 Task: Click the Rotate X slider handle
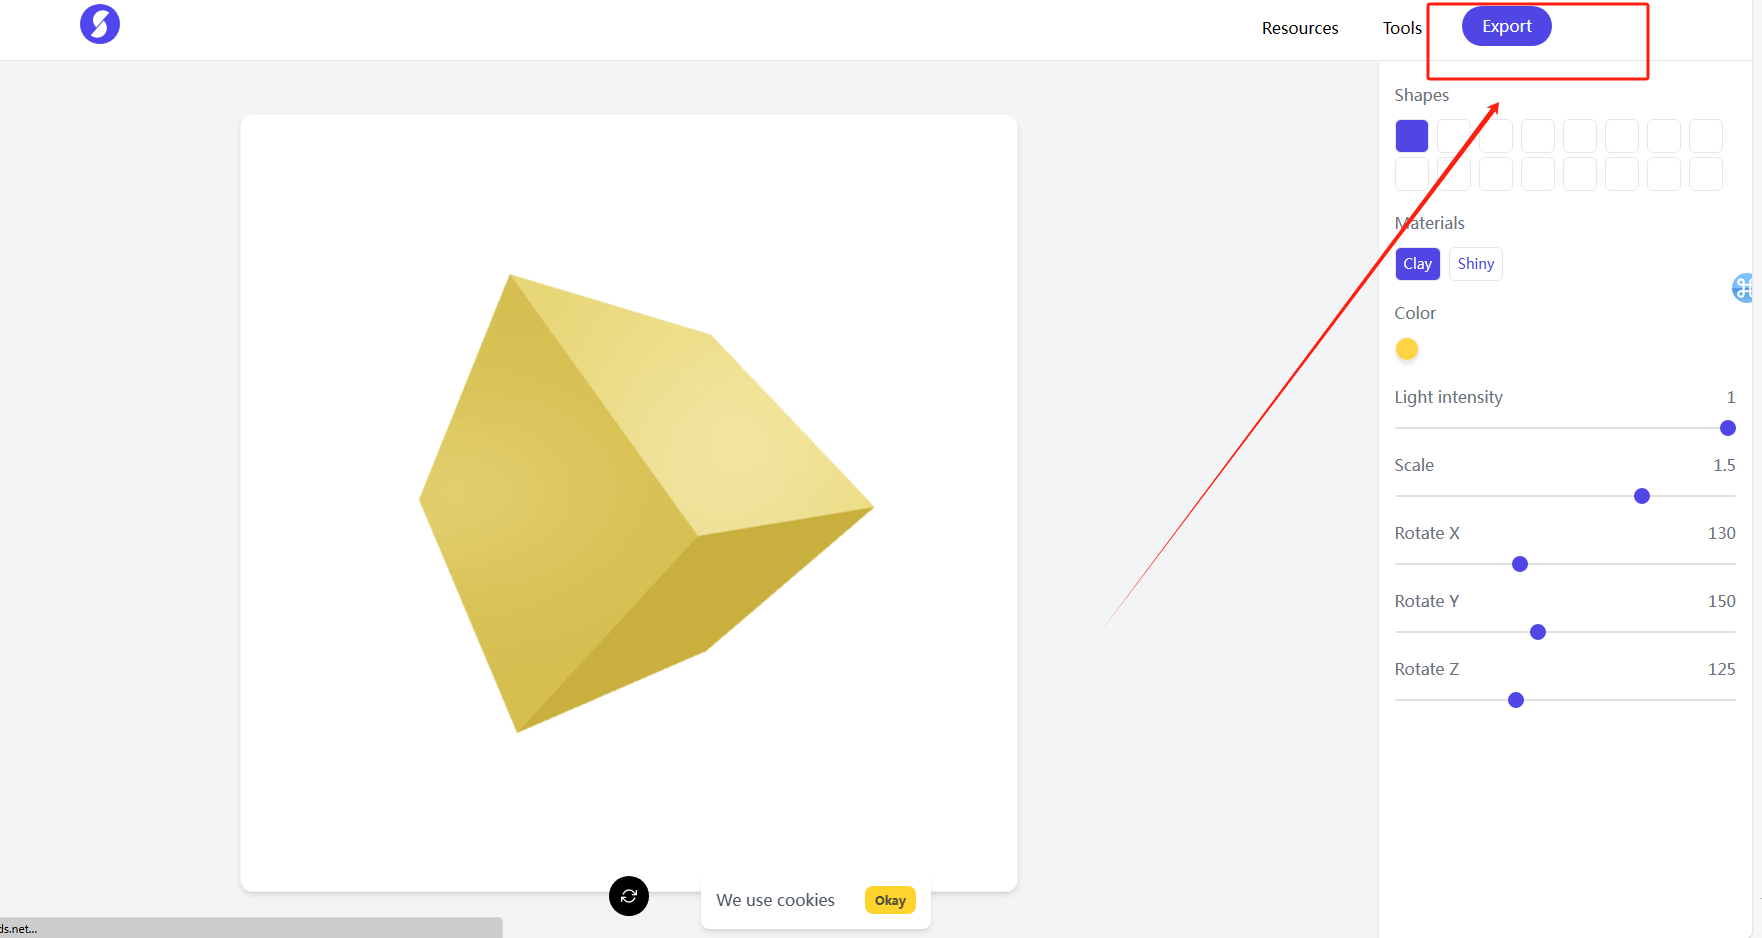click(1520, 564)
